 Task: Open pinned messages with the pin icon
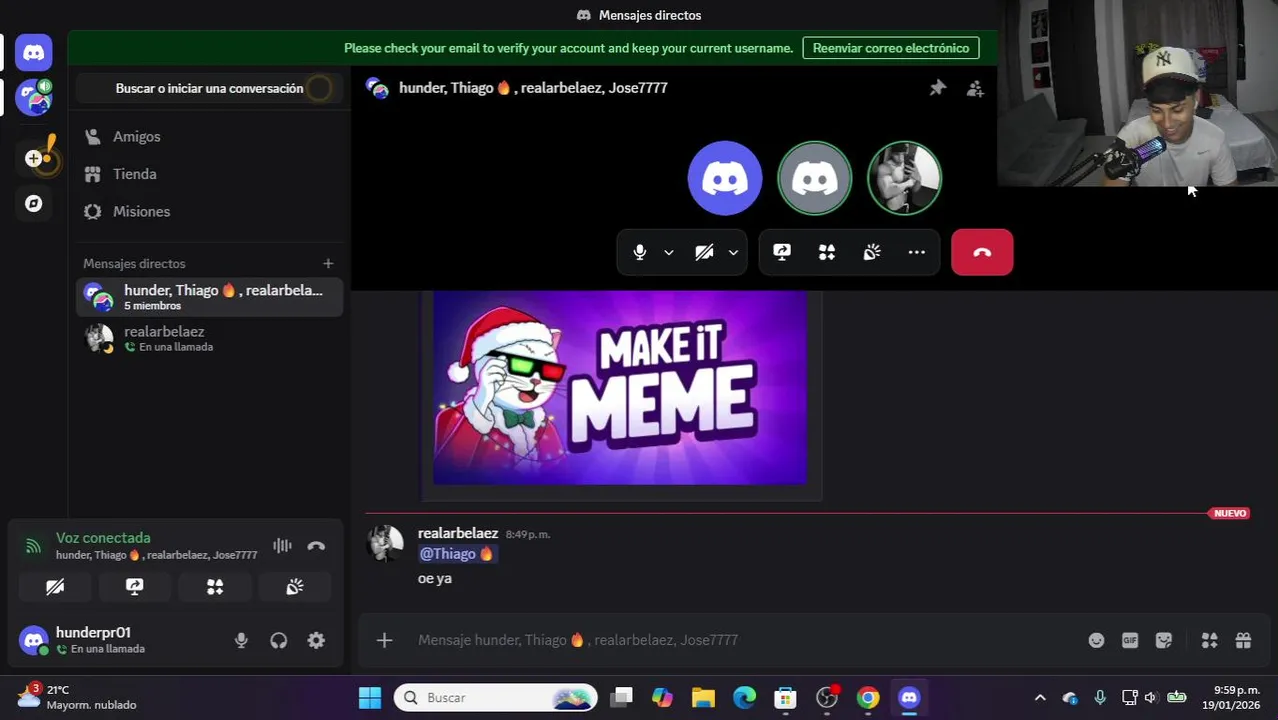pyautogui.click(x=937, y=88)
